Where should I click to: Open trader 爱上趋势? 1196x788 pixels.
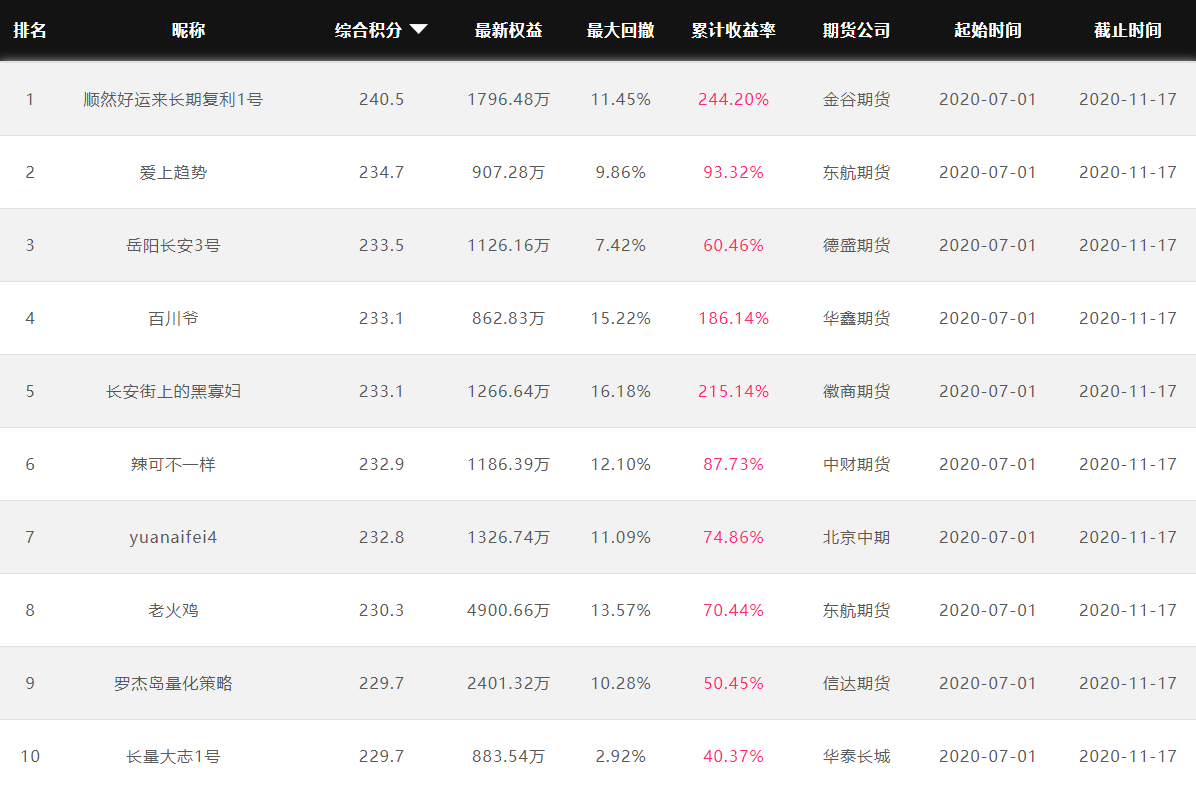pyautogui.click(x=173, y=172)
